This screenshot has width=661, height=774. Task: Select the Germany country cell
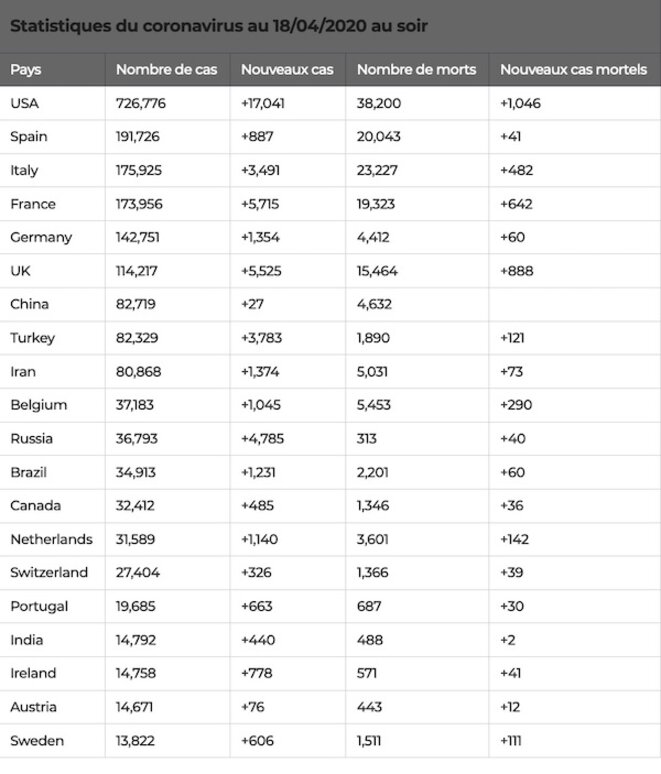coord(52,237)
